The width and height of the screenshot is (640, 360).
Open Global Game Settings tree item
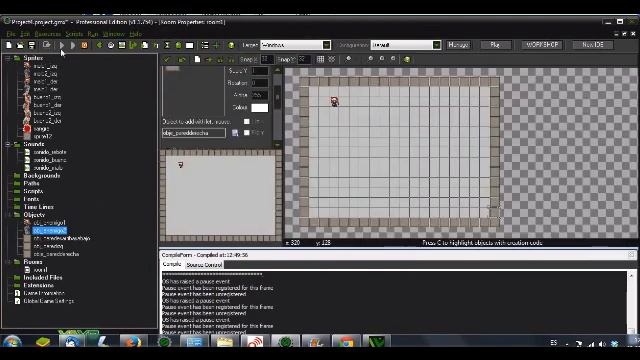tap(49, 301)
